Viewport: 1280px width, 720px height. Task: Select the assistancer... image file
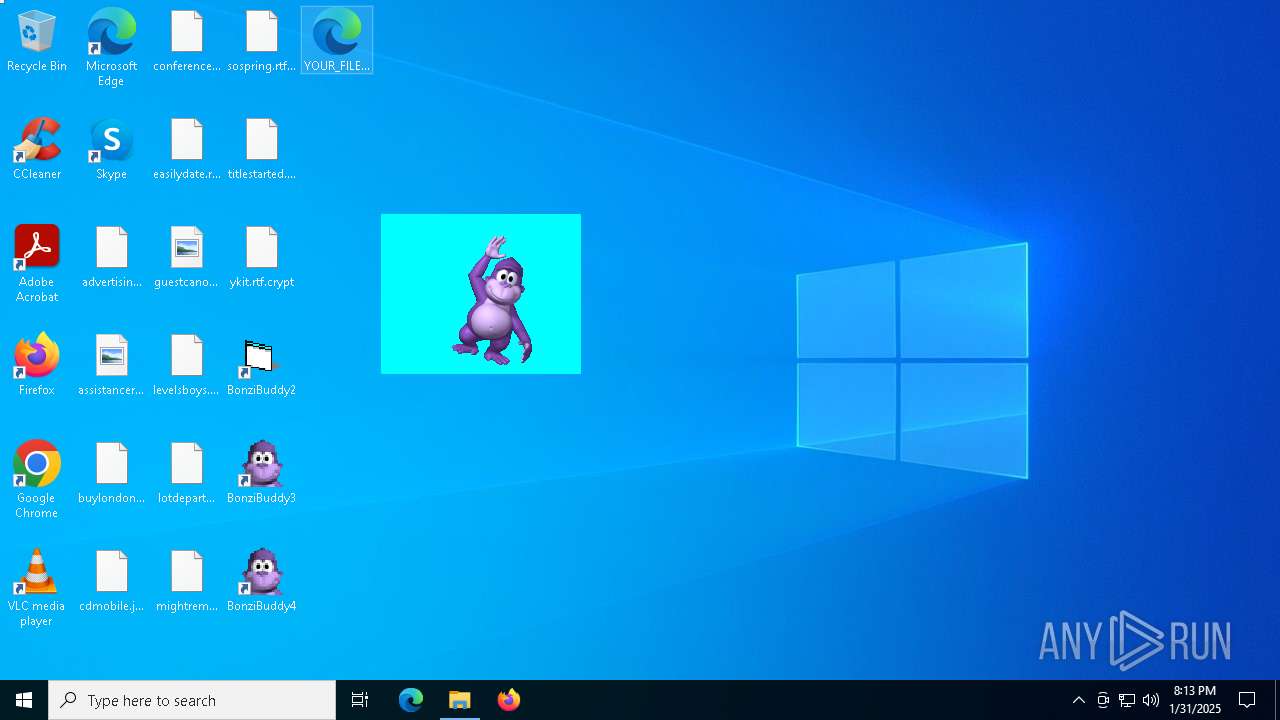[112, 365]
